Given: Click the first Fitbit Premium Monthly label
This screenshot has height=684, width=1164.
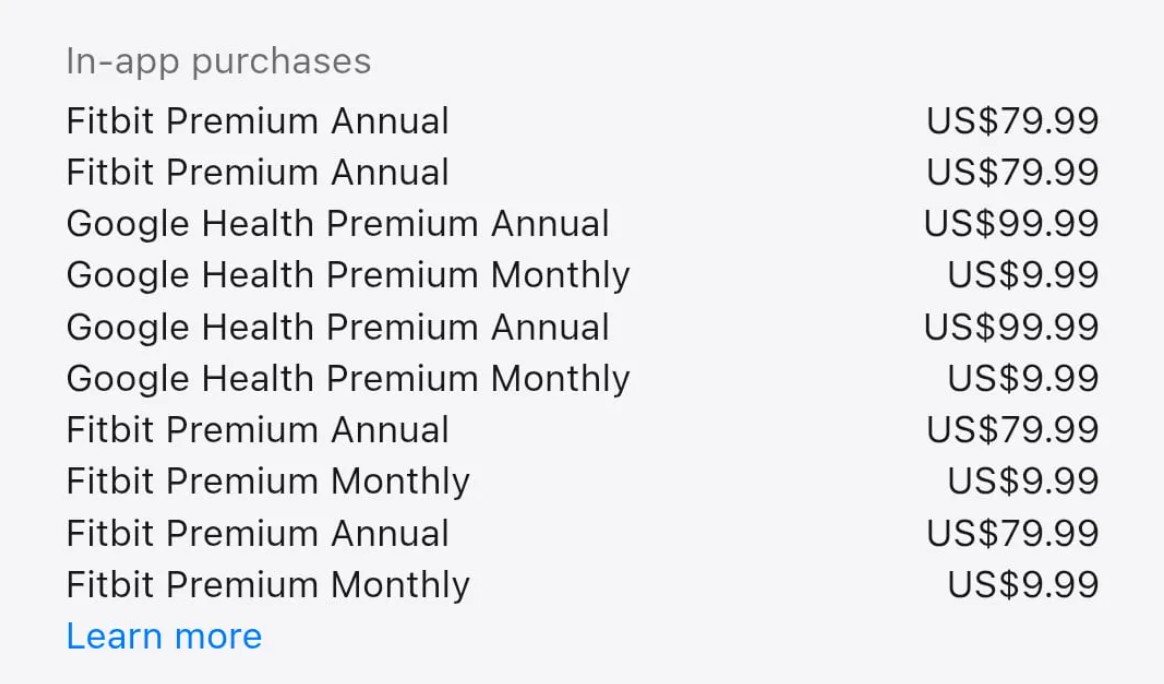Looking at the screenshot, I should [x=267, y=481].
